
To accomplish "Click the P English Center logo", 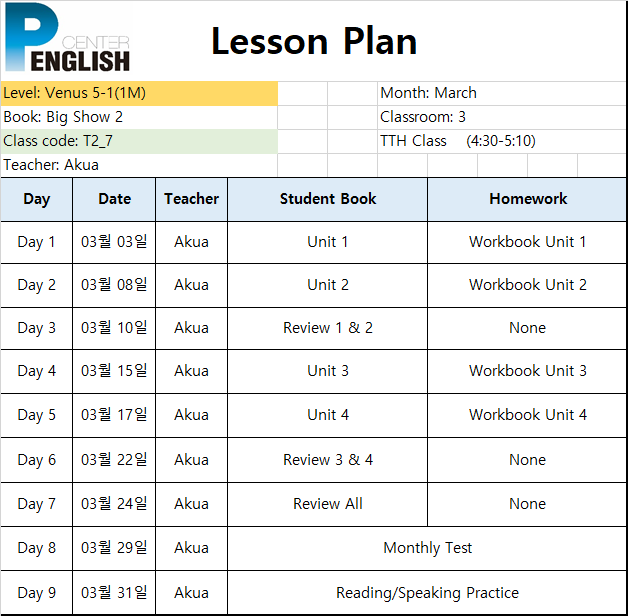I will (67, 37).
